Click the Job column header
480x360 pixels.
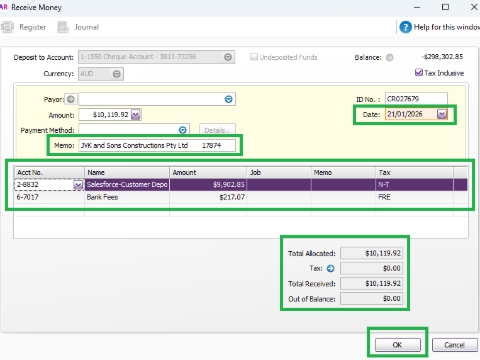279,172
